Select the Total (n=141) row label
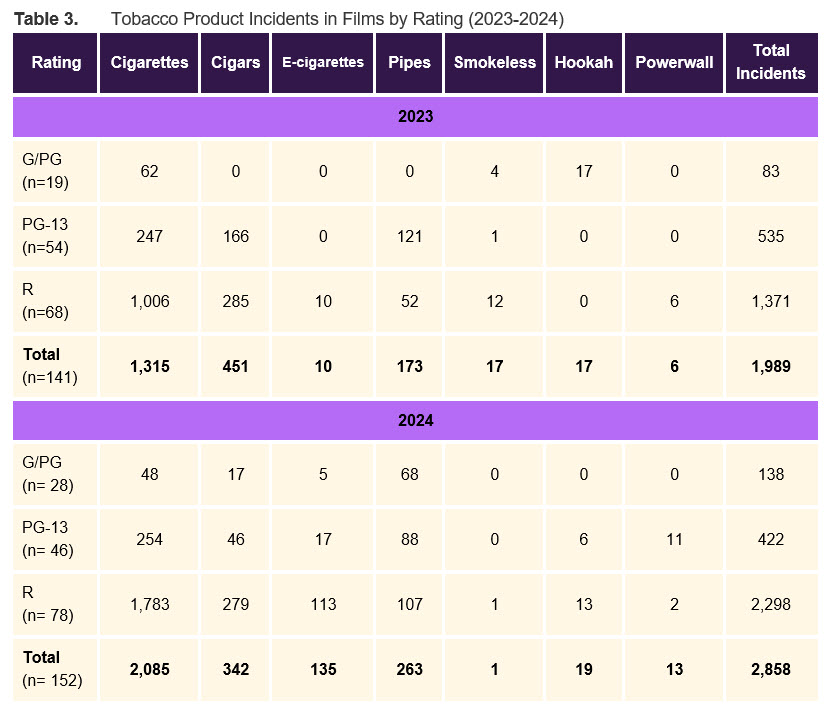Screen dimensions: 829x711 49,366
